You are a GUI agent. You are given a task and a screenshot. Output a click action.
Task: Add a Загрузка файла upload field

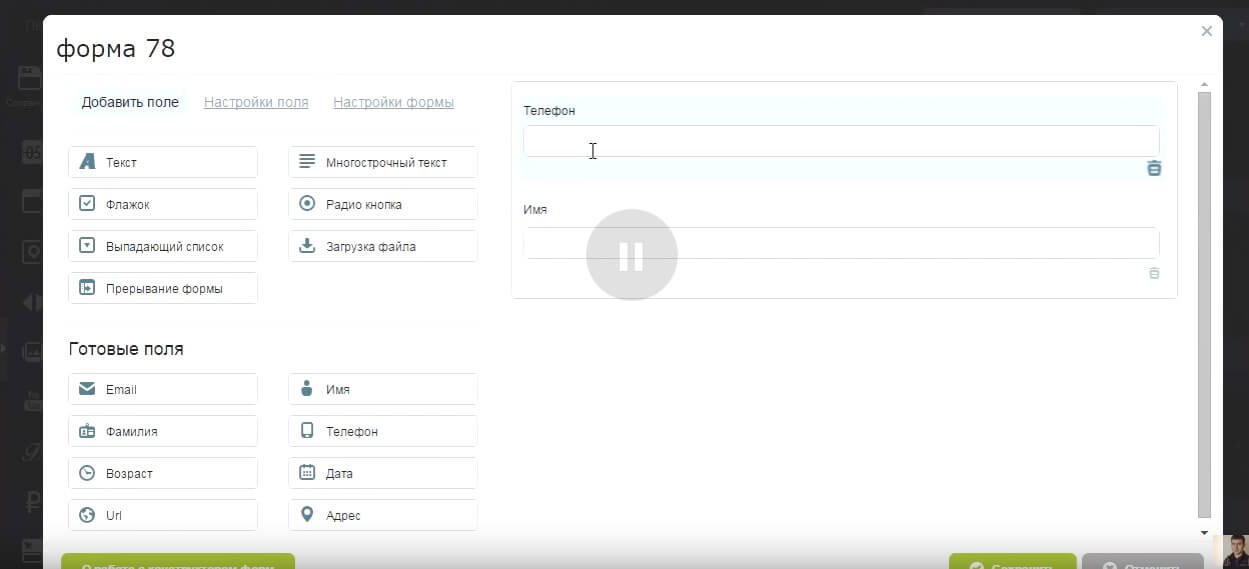click(x=382, y=246)
